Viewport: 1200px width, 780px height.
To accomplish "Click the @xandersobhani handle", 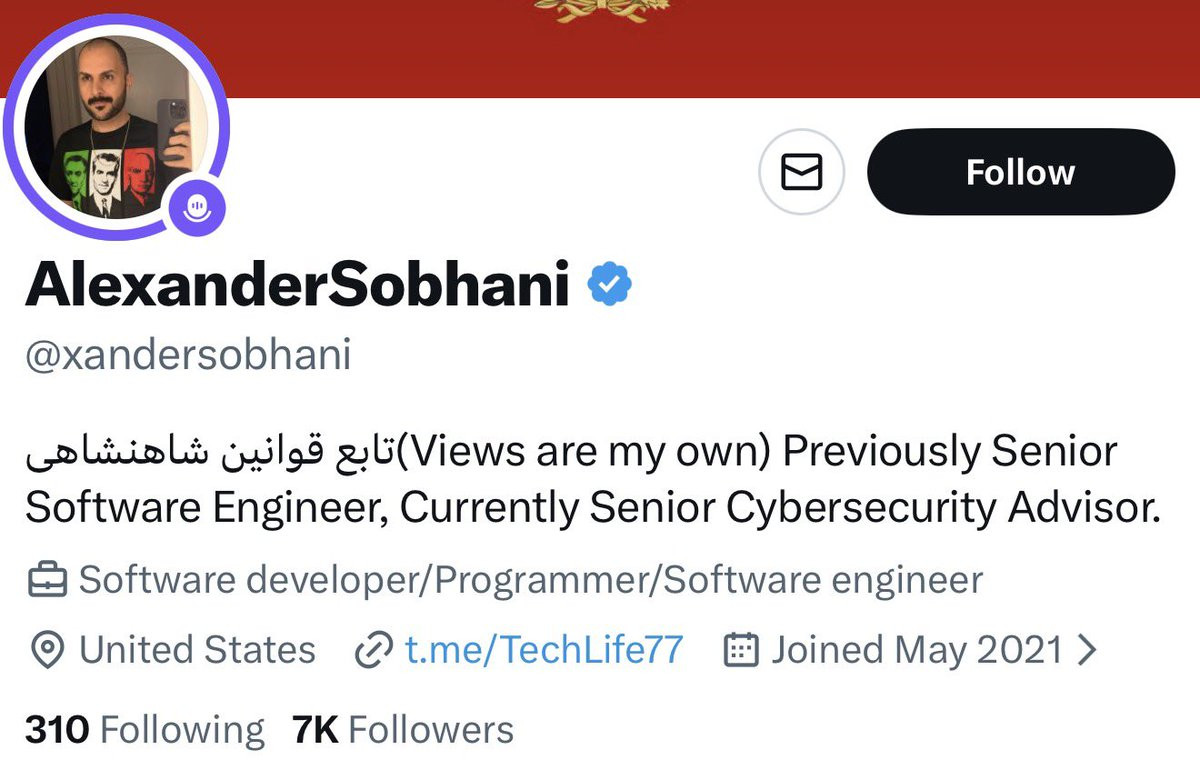I will [x=188, y=355].
